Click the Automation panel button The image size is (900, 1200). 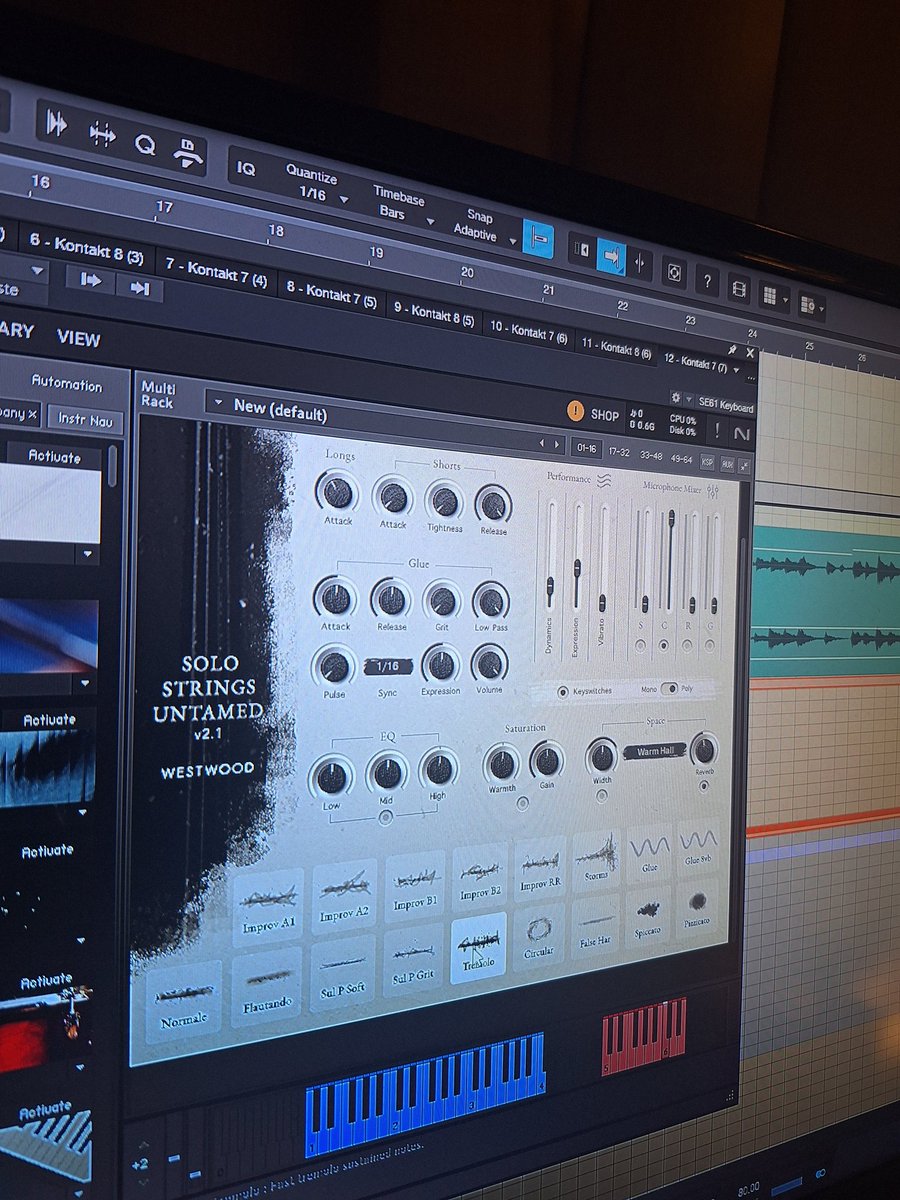tap(66, 383)
